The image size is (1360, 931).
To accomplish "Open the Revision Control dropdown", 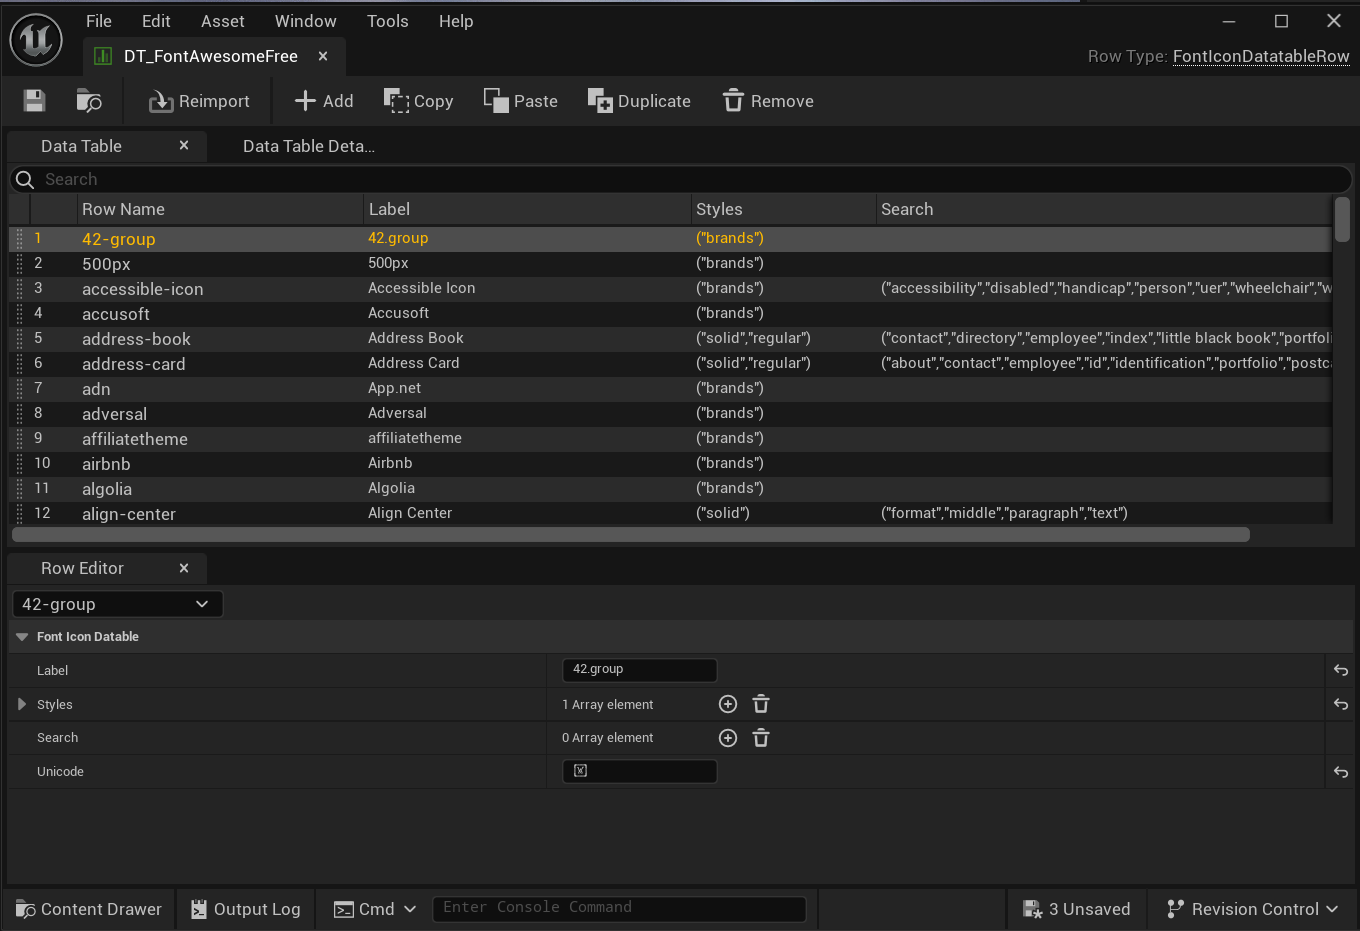I will click(1252, 909).
